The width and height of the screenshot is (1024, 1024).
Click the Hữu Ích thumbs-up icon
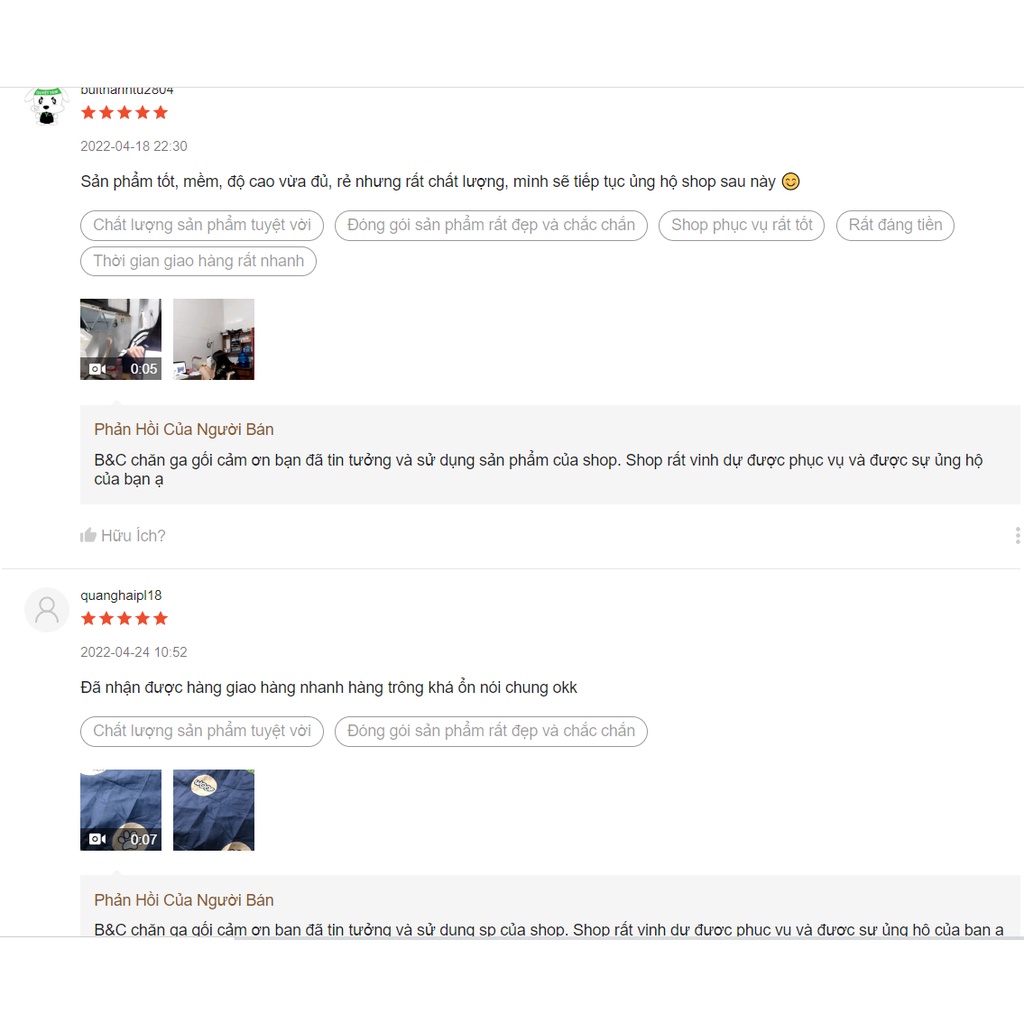(88, 535)
